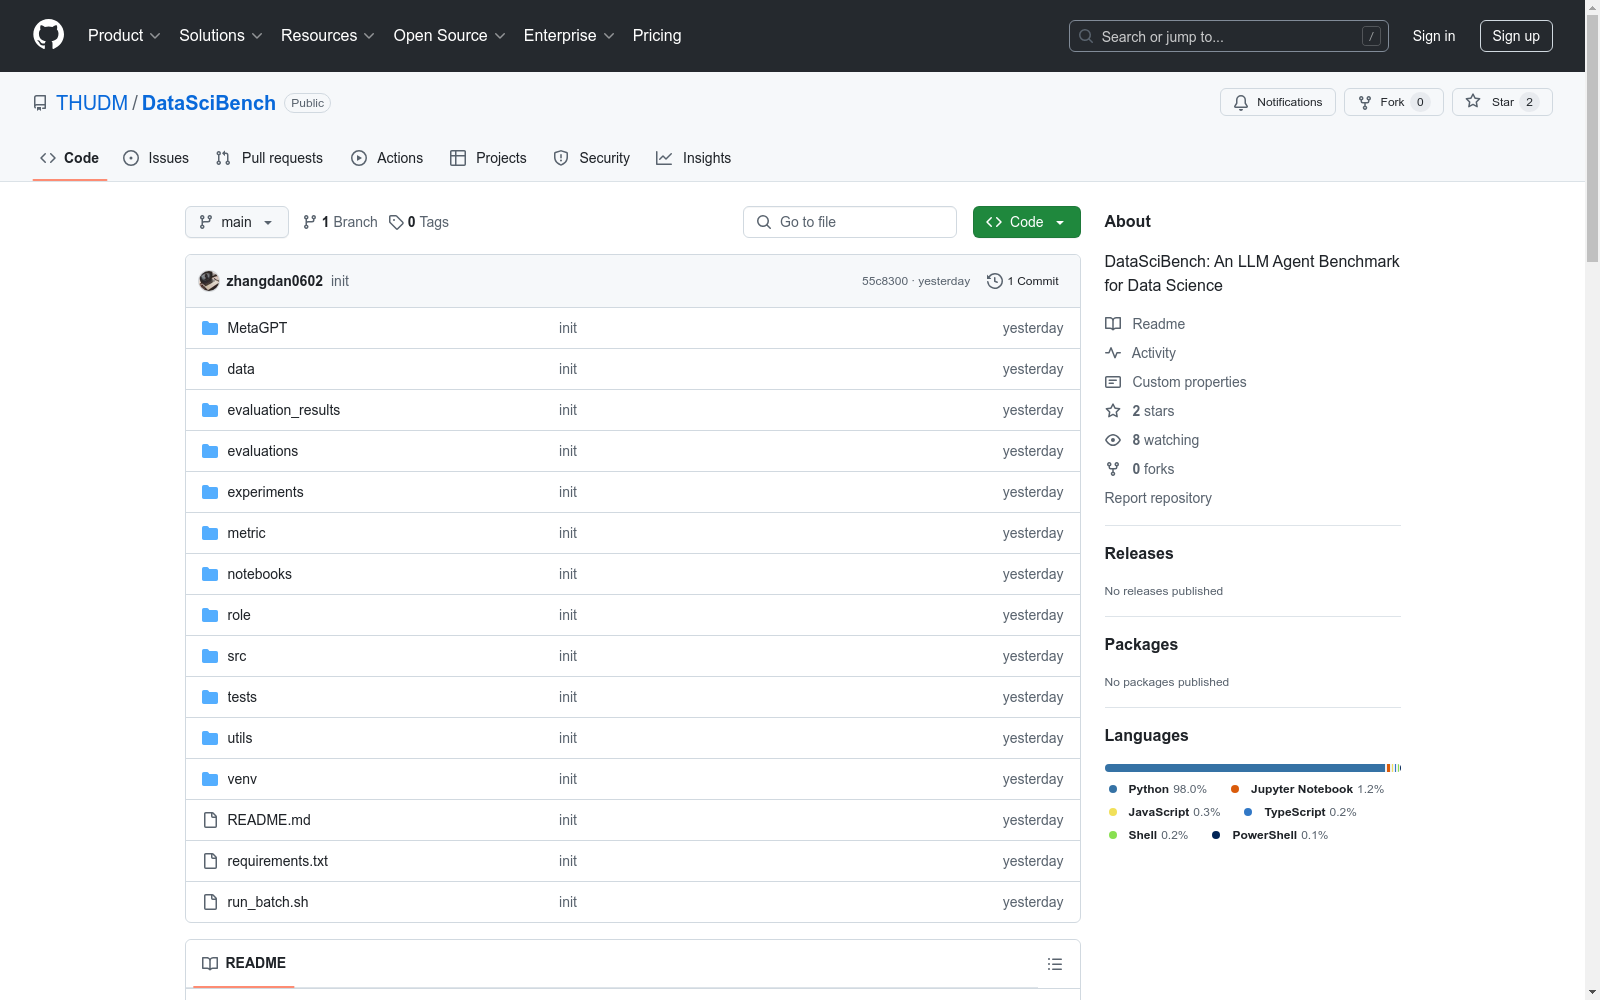Select the Code tab
The height and width of the screenshot is (1000, 1600).
tap(70, 158)
